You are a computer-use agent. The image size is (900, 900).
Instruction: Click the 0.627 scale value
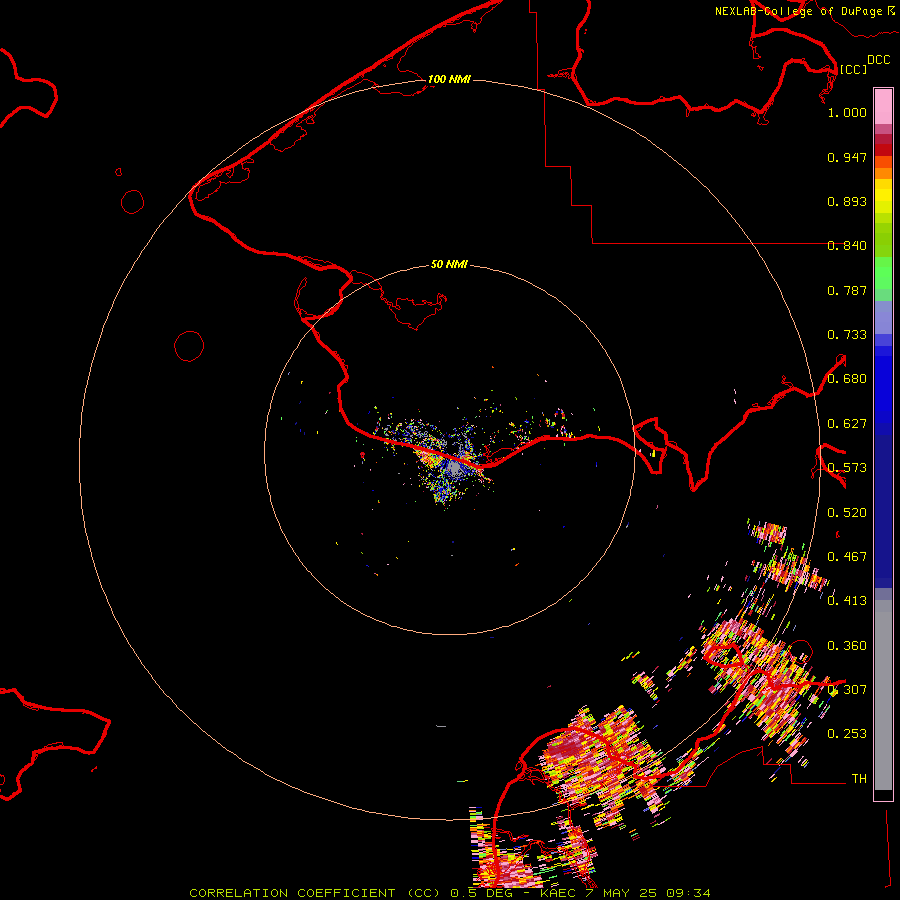click(847, 424)
